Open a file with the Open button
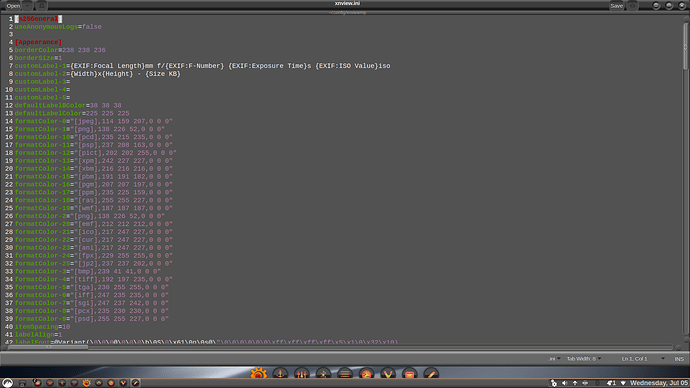 13,6
